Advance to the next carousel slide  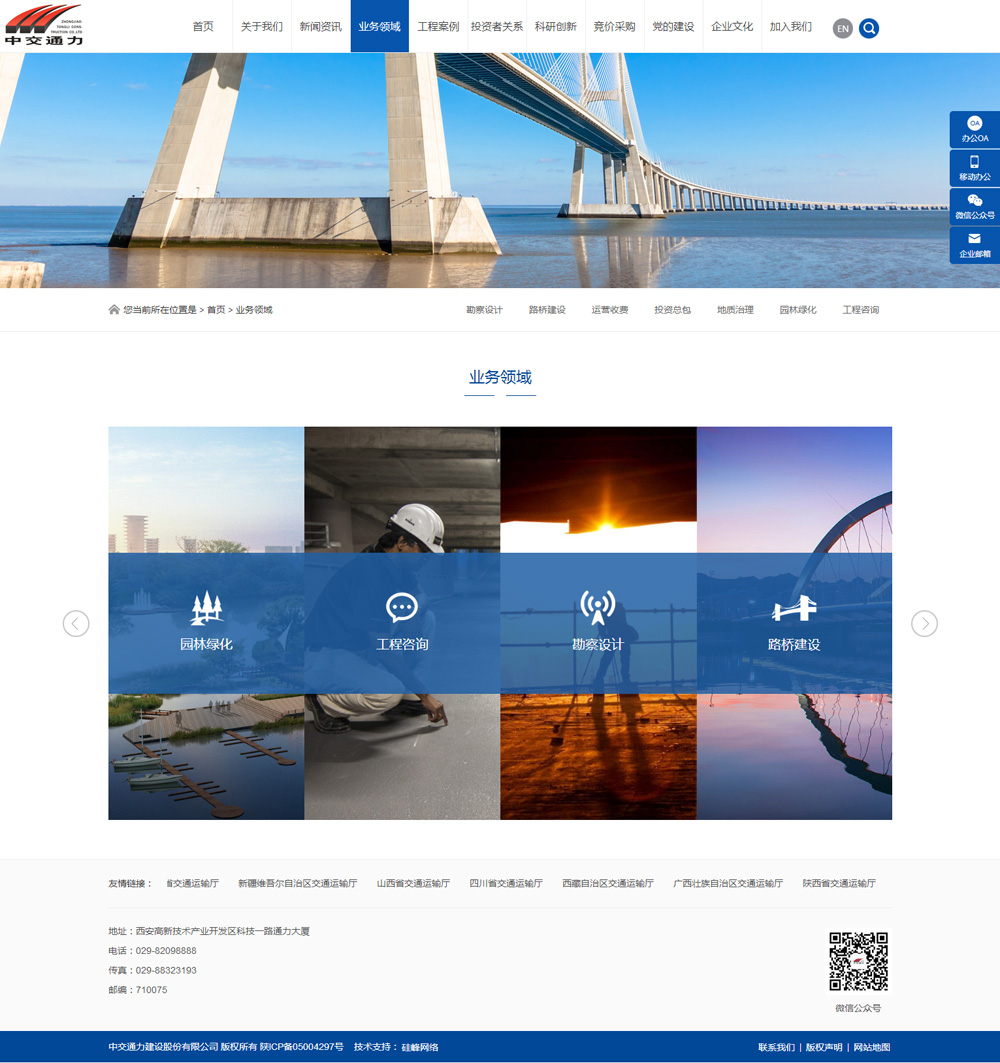[x=924, y=623]
